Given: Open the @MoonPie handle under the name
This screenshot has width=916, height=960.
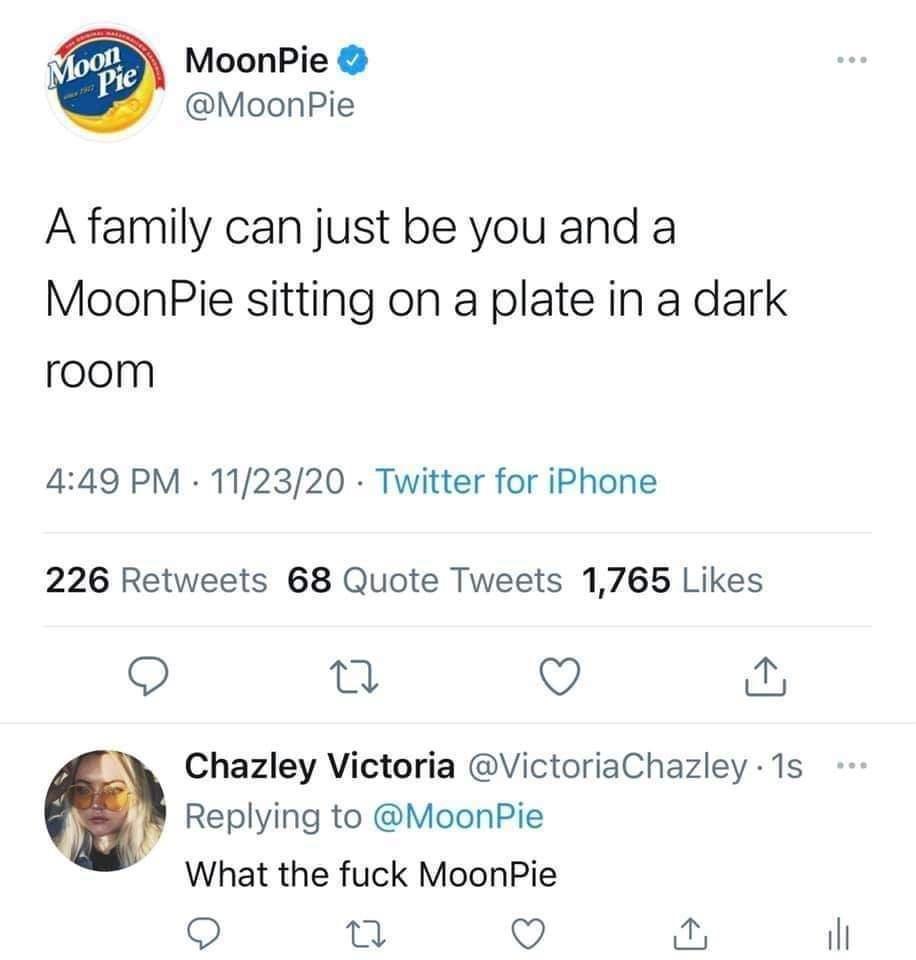Looking at the screenshot, I should (x=270, y=104).
